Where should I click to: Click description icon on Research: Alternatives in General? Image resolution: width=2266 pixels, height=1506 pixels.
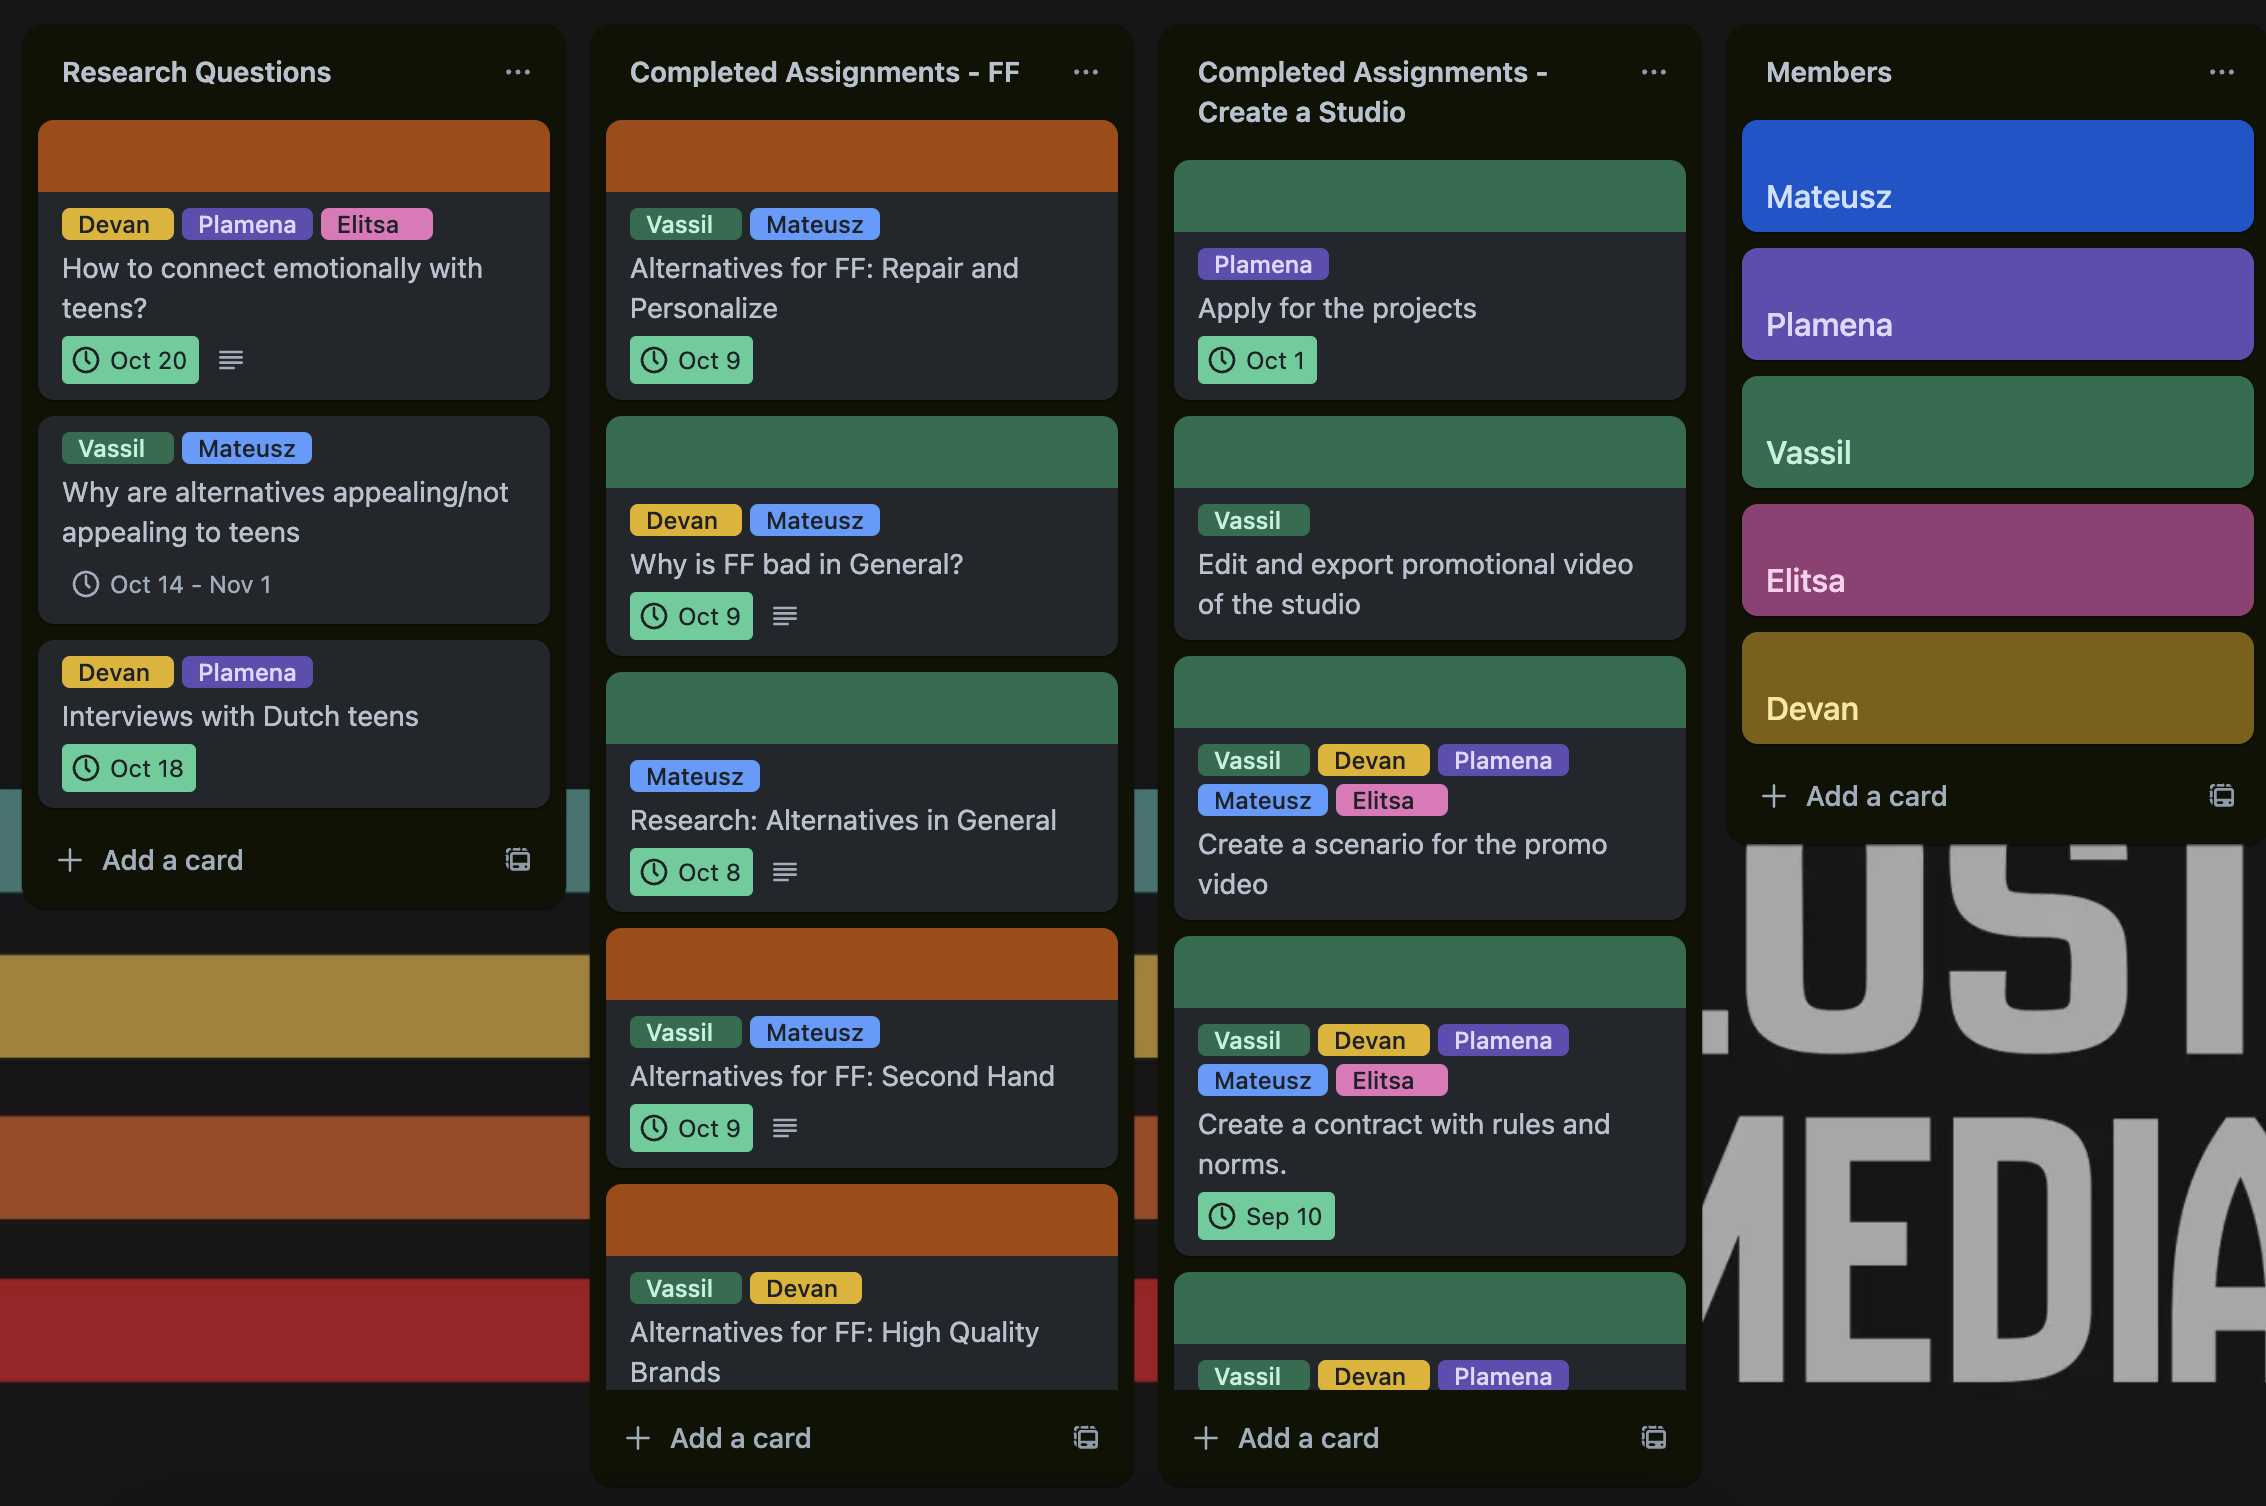[x=785, y=872]
